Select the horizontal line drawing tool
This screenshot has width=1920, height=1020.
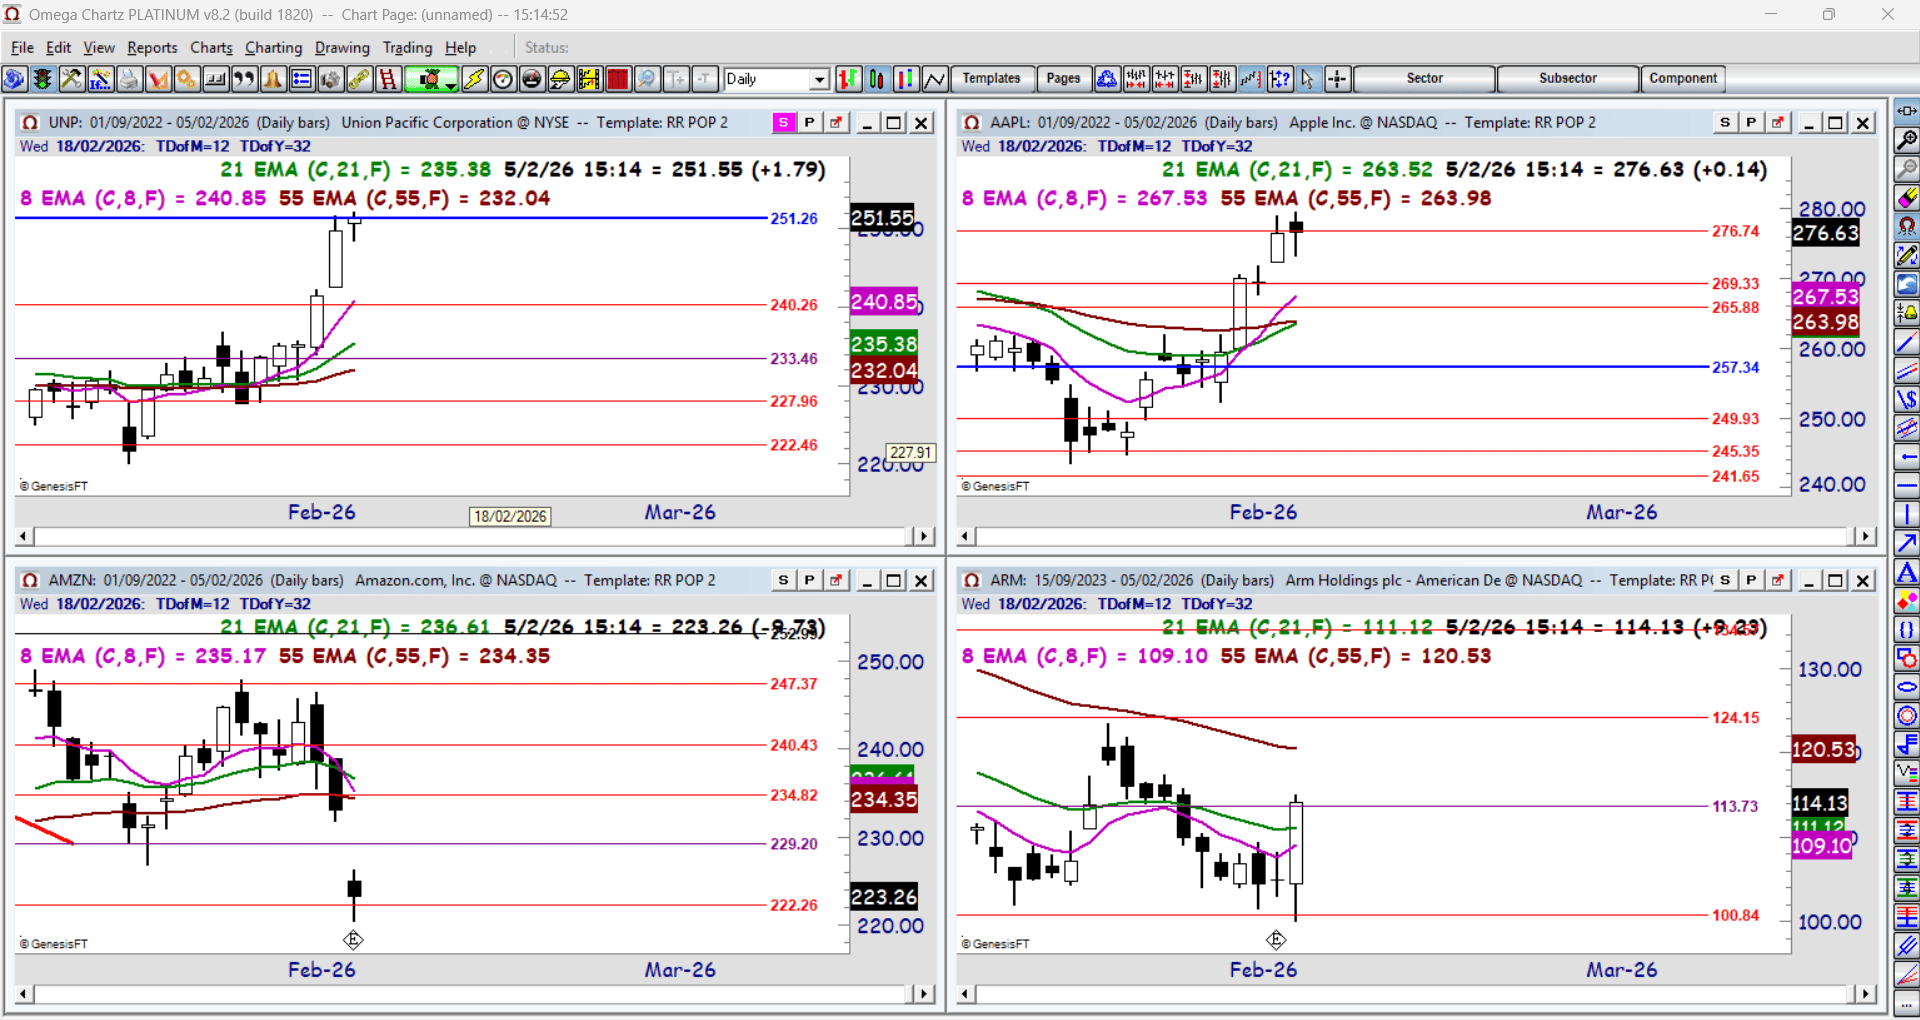click(x=1907, y=486)
